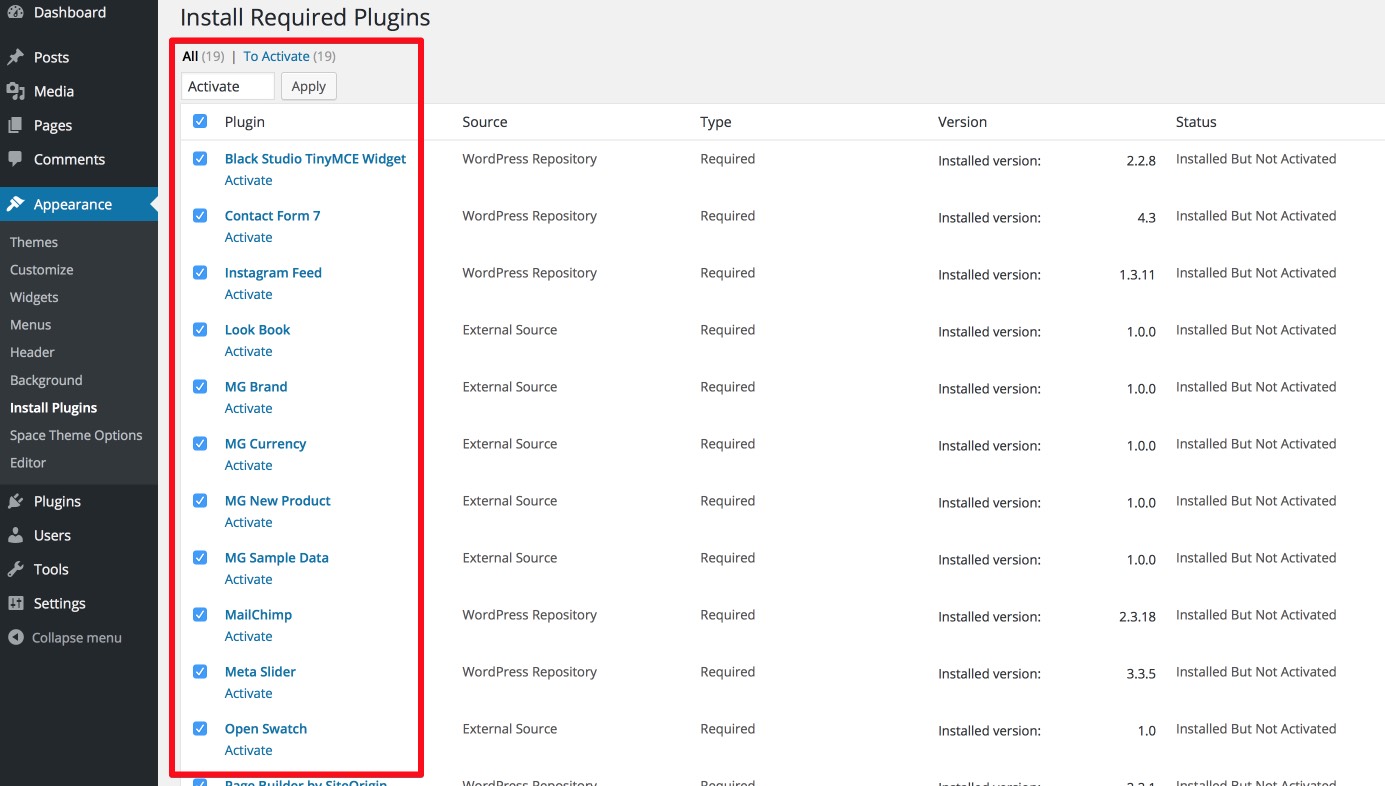Go to Themes submenu
This screenshot has width=1385, height=786.
point(34,242)
